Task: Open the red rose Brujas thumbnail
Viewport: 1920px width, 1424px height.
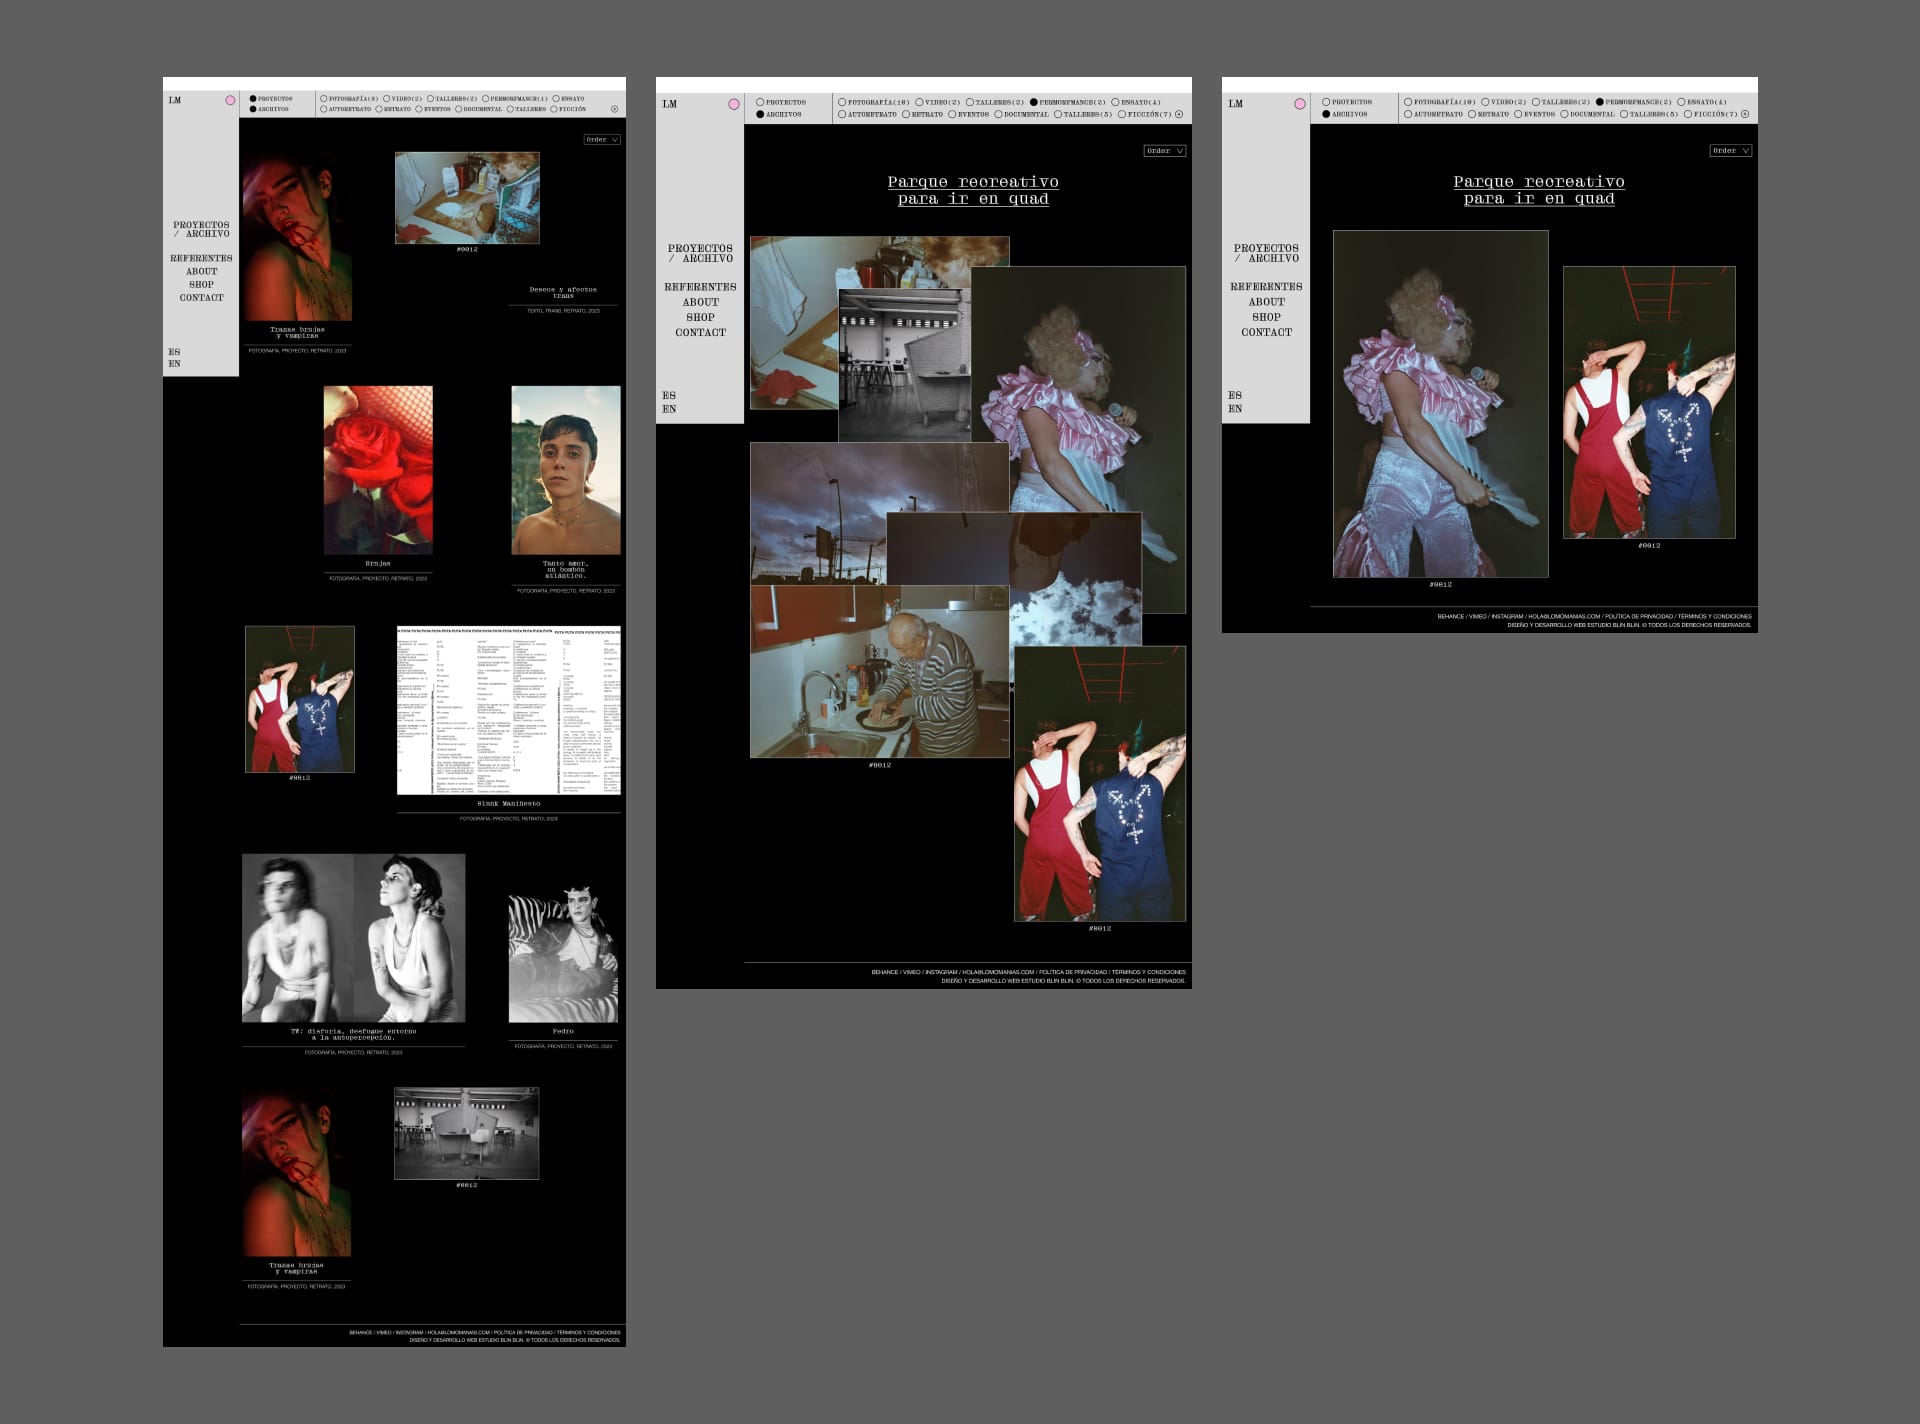Action: tap(378, 469)
